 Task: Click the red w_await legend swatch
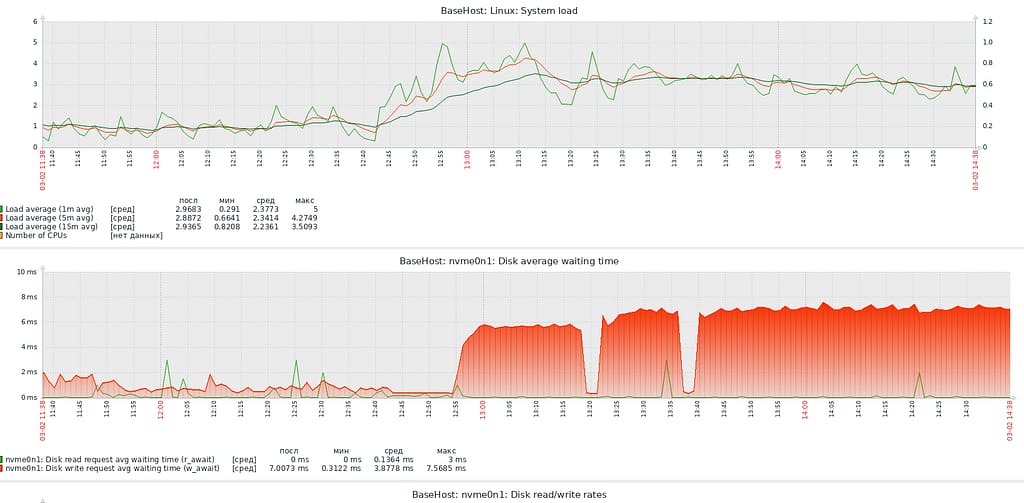tap(3, 468)
